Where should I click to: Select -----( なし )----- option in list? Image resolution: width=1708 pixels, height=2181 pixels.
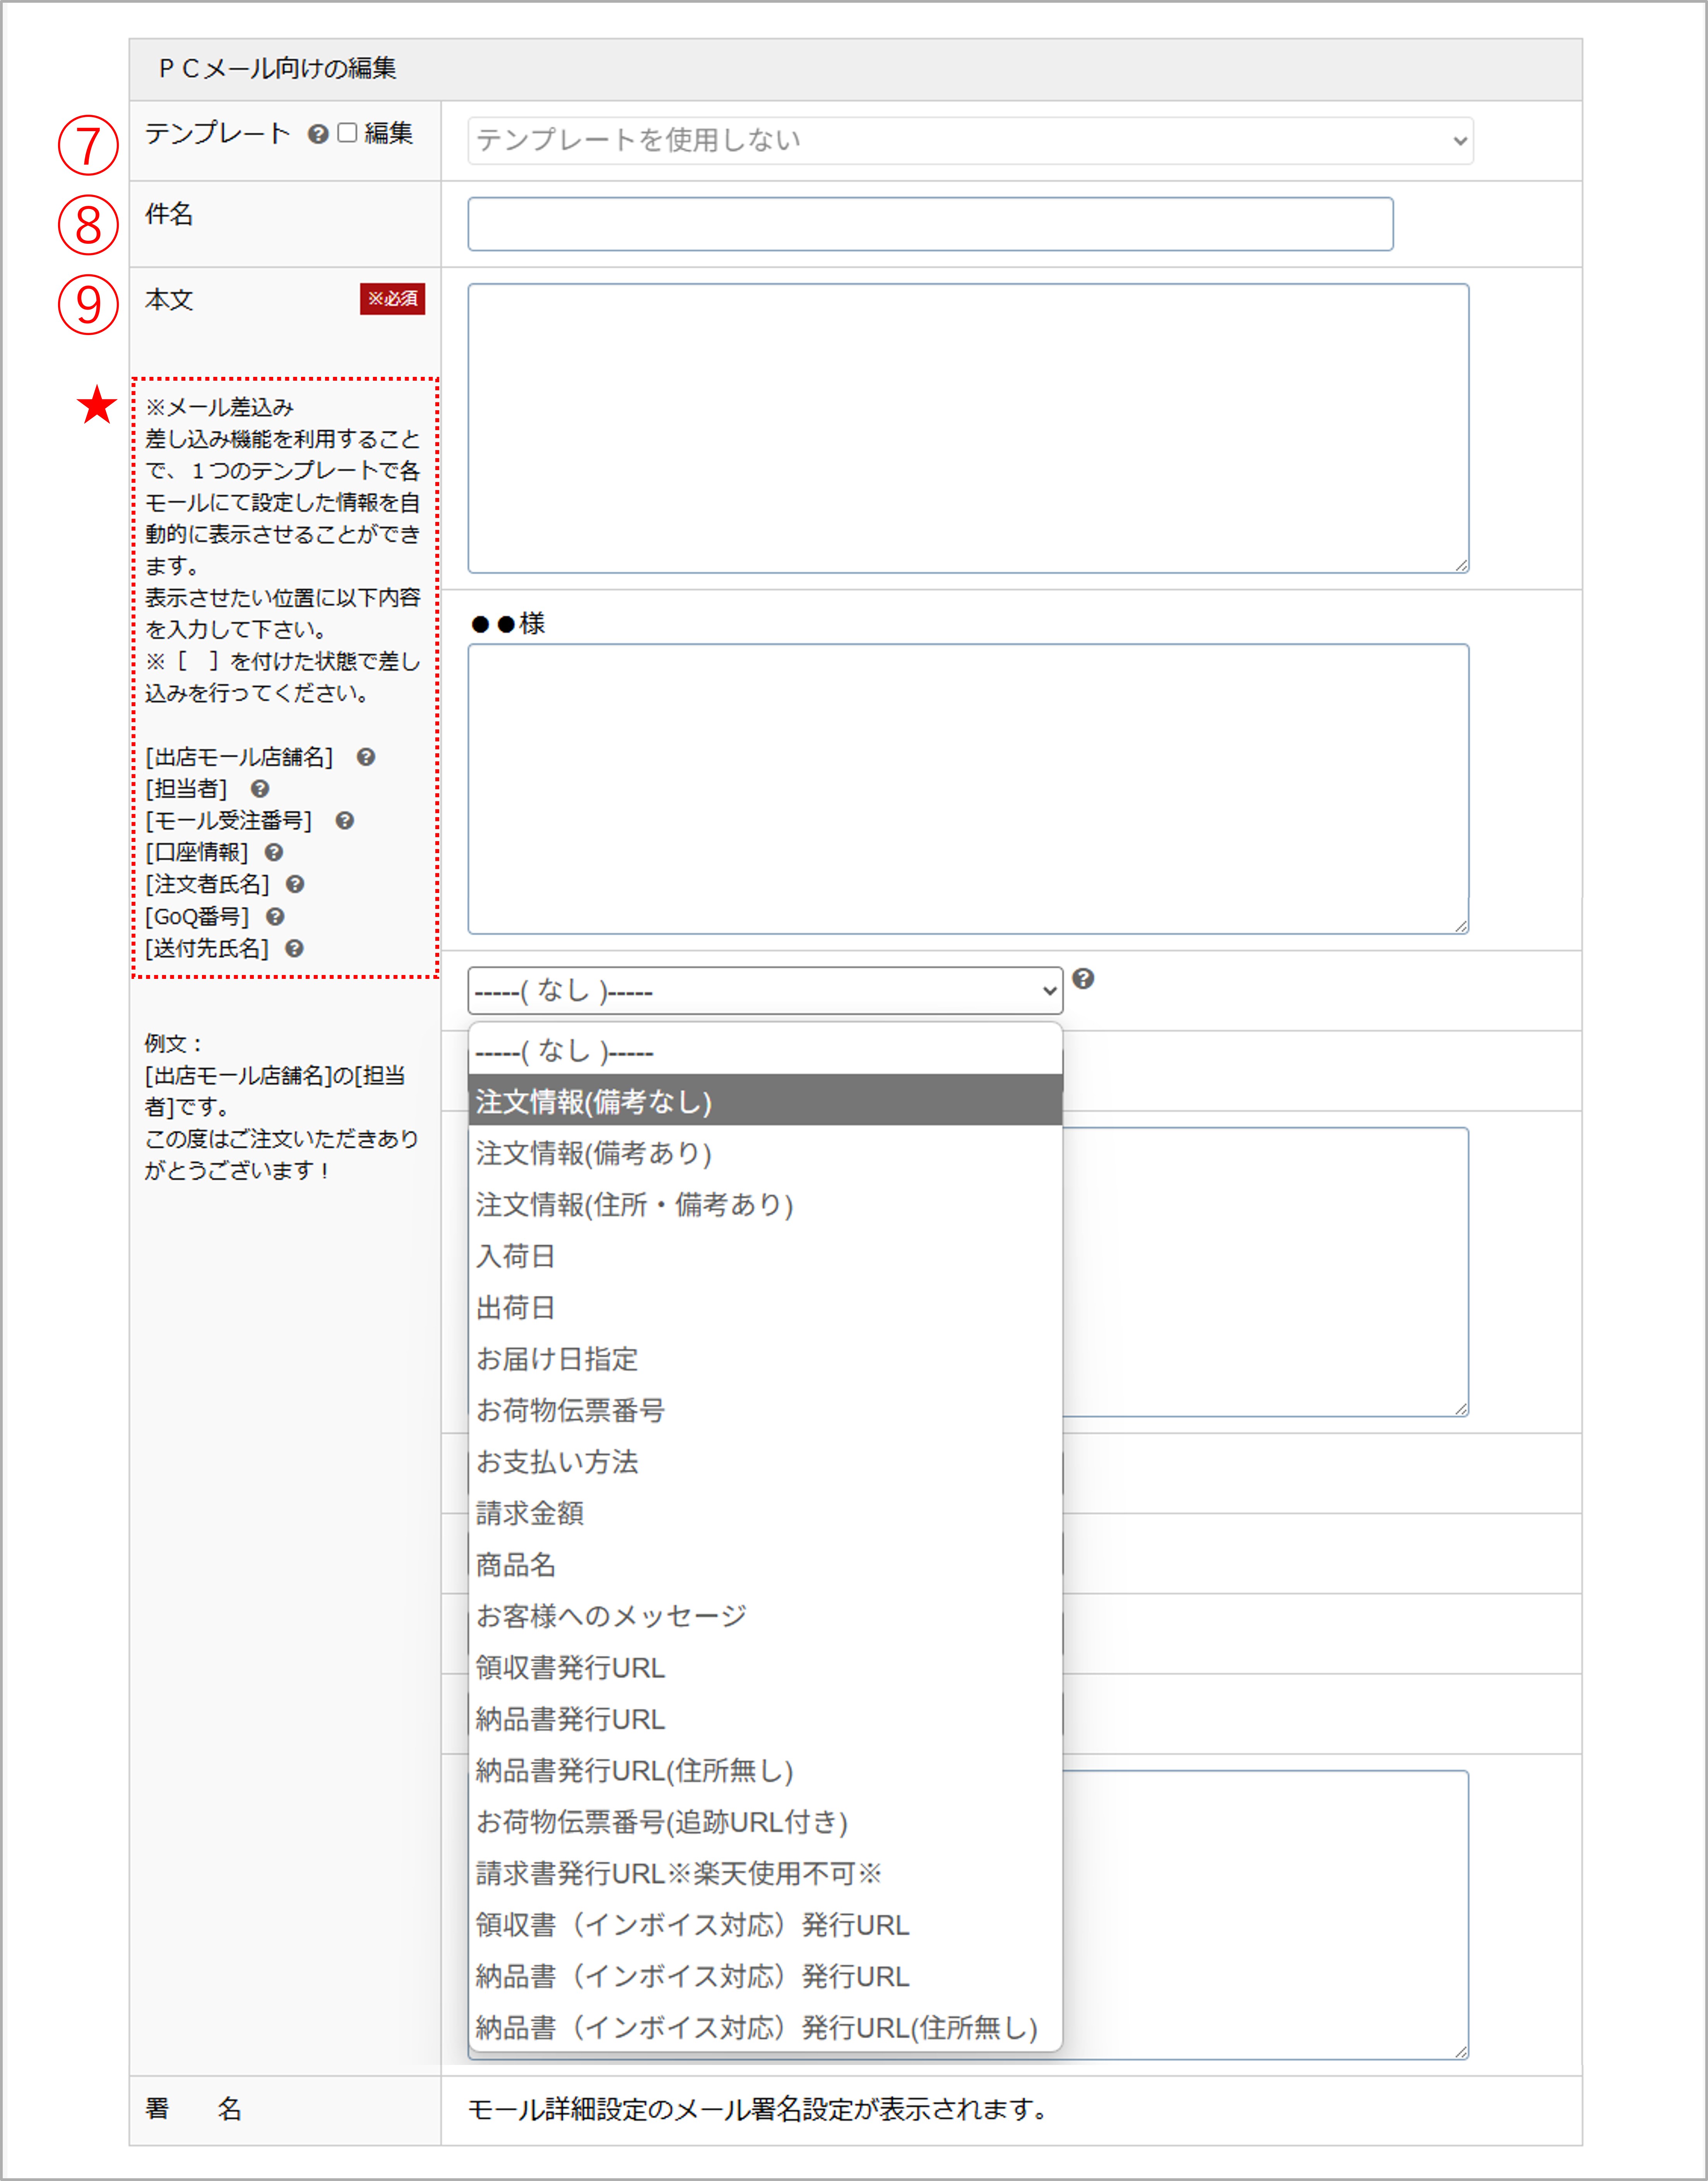(765, 1051)
